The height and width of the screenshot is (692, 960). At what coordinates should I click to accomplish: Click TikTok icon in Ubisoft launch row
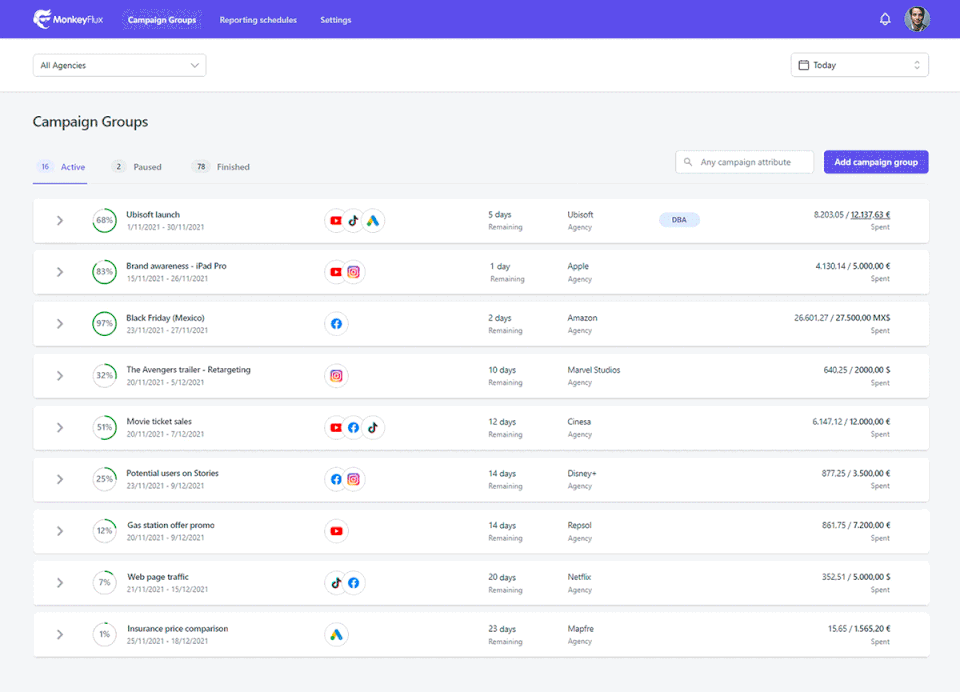point(354,220)
